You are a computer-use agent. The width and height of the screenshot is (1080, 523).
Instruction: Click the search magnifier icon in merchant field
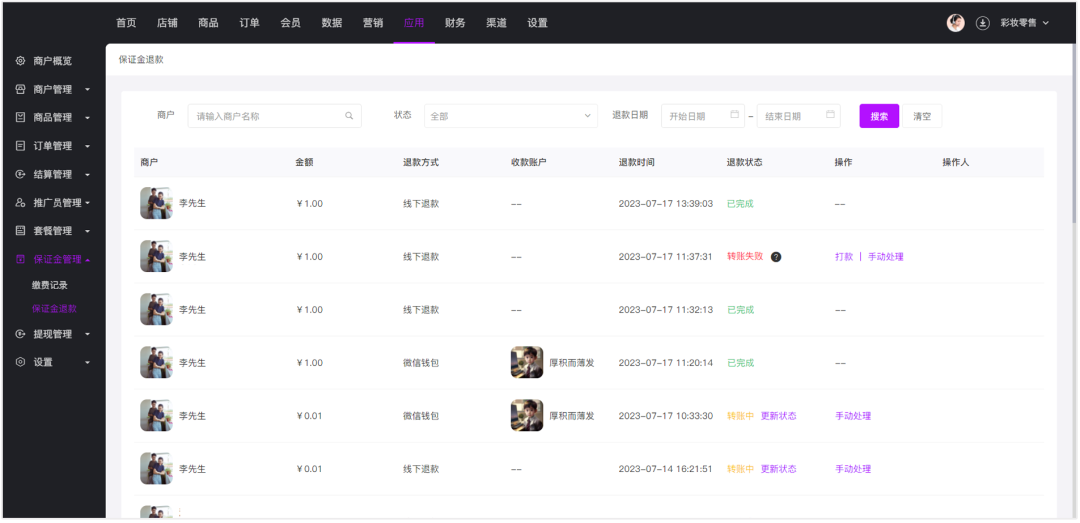pos(349,116)
